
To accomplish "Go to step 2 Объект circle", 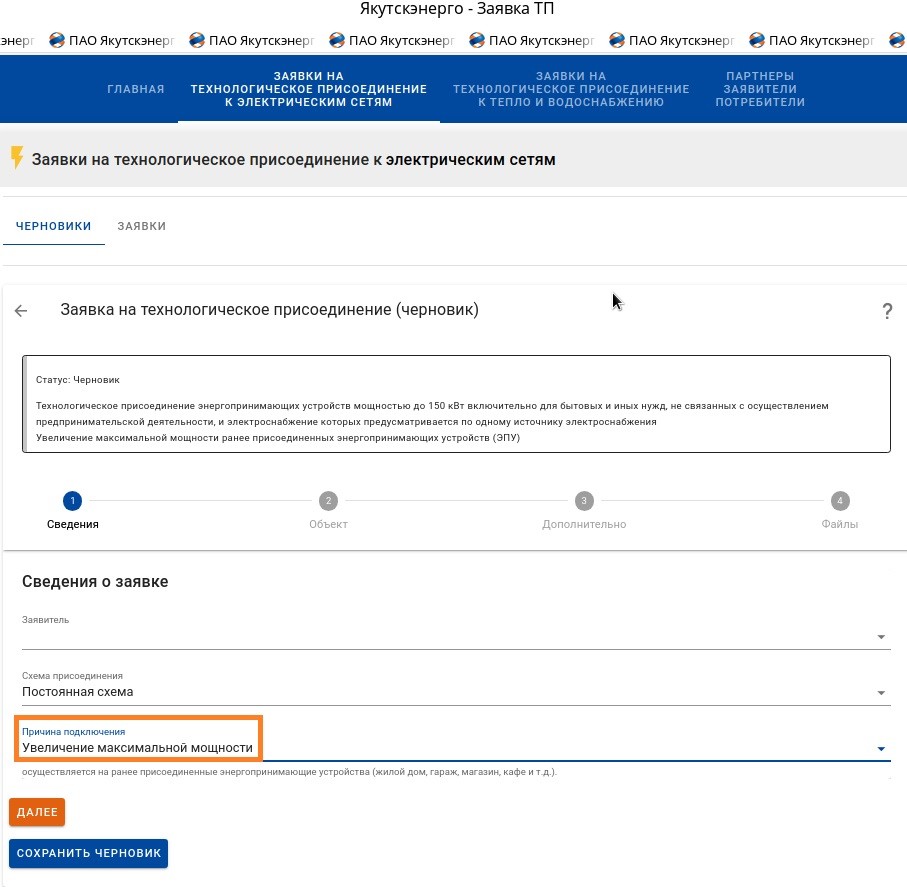I will pyautogui.click(x=328, y=501).
